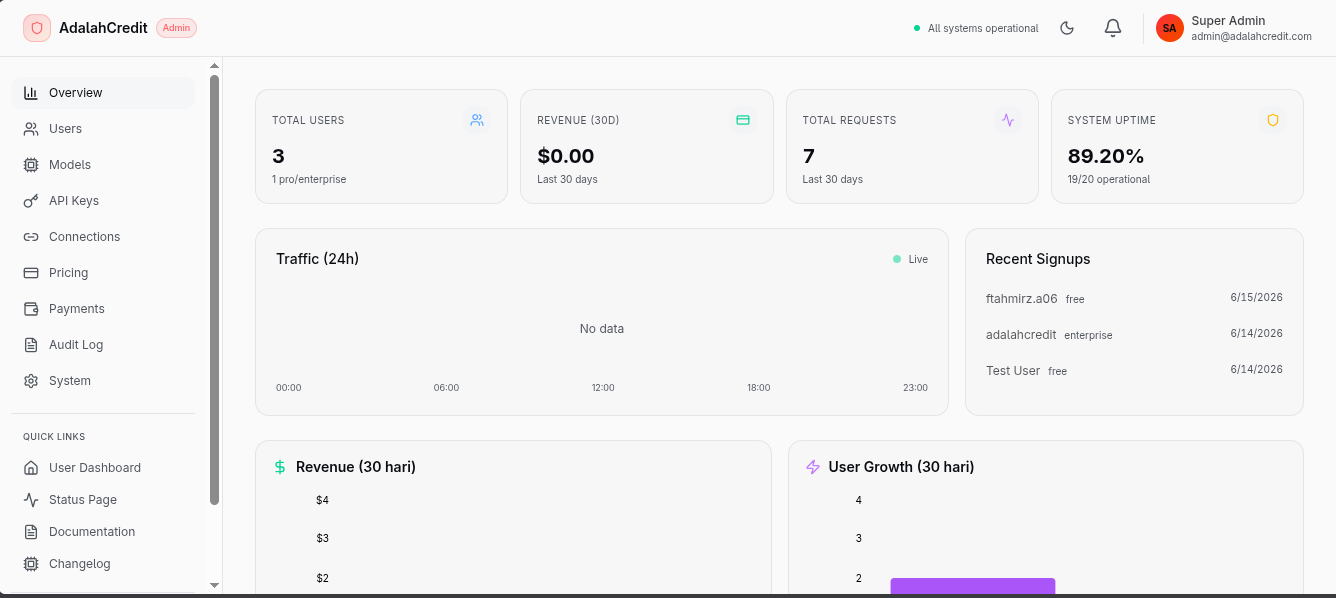Select the ftahmirz.a06 signup row

1134,298
